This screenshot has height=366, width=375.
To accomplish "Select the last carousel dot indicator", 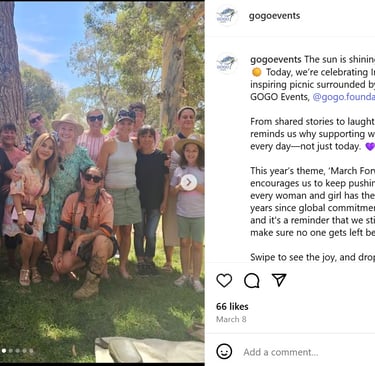I will (x=31, y=351).
